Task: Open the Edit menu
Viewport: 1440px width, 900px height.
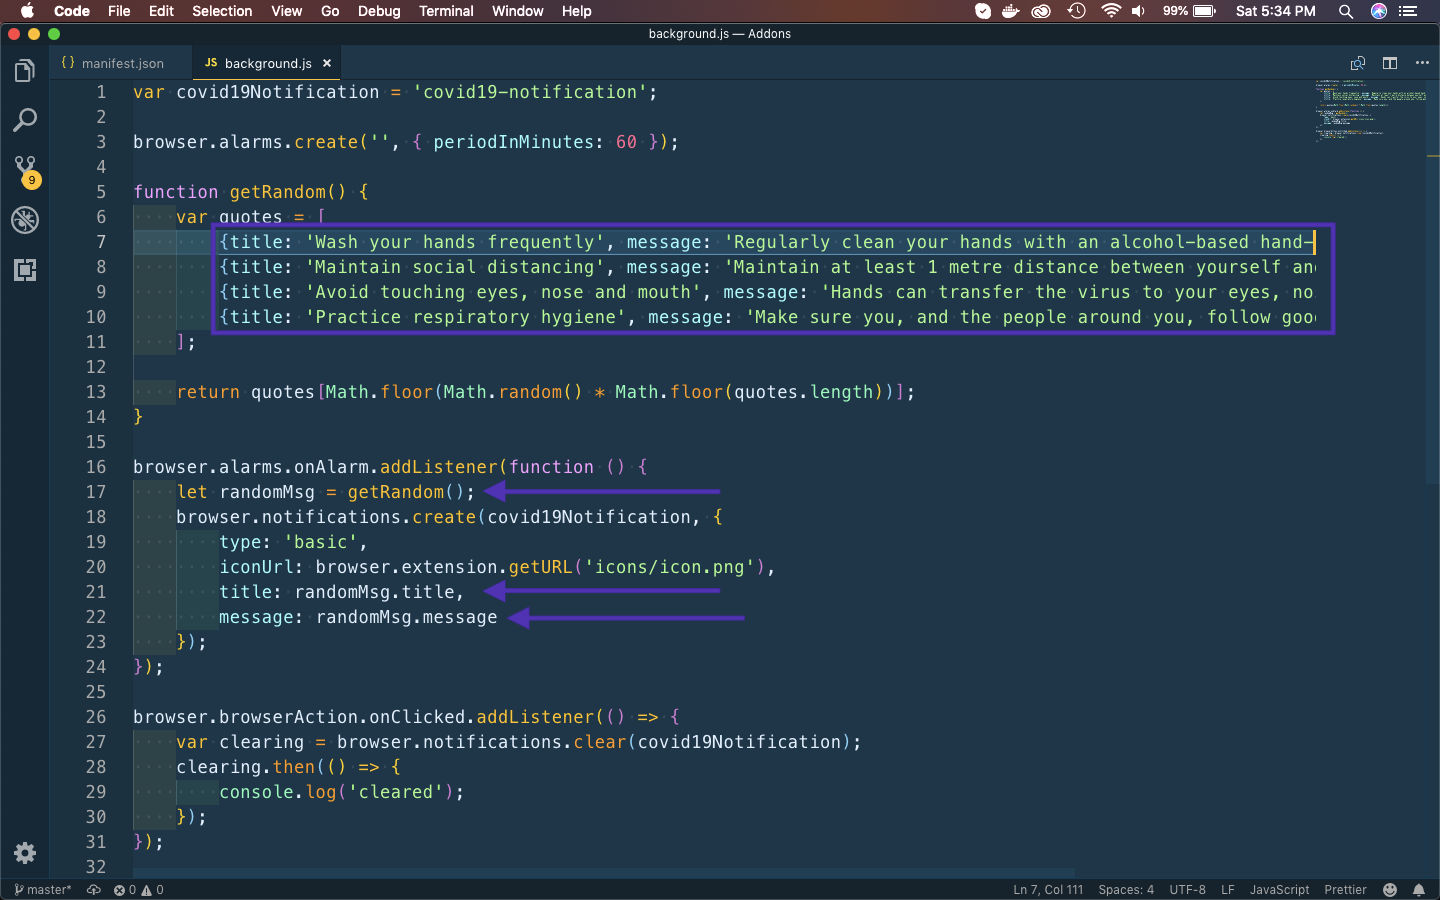Action: click(161, 11)
